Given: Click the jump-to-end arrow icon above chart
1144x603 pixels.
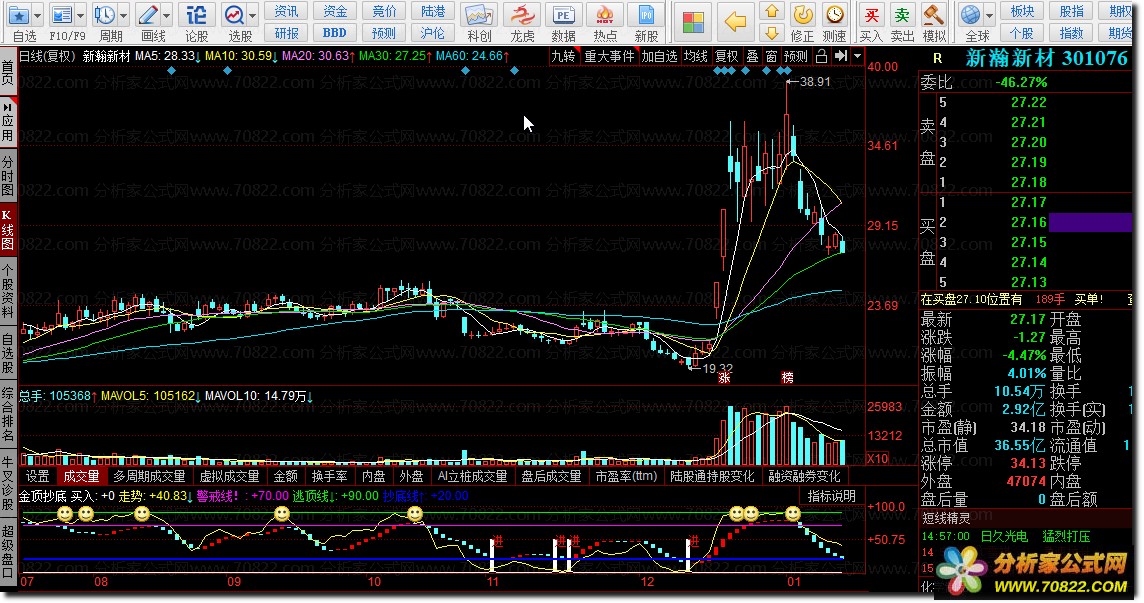Looking at the screenshot, I should [841, 56].
